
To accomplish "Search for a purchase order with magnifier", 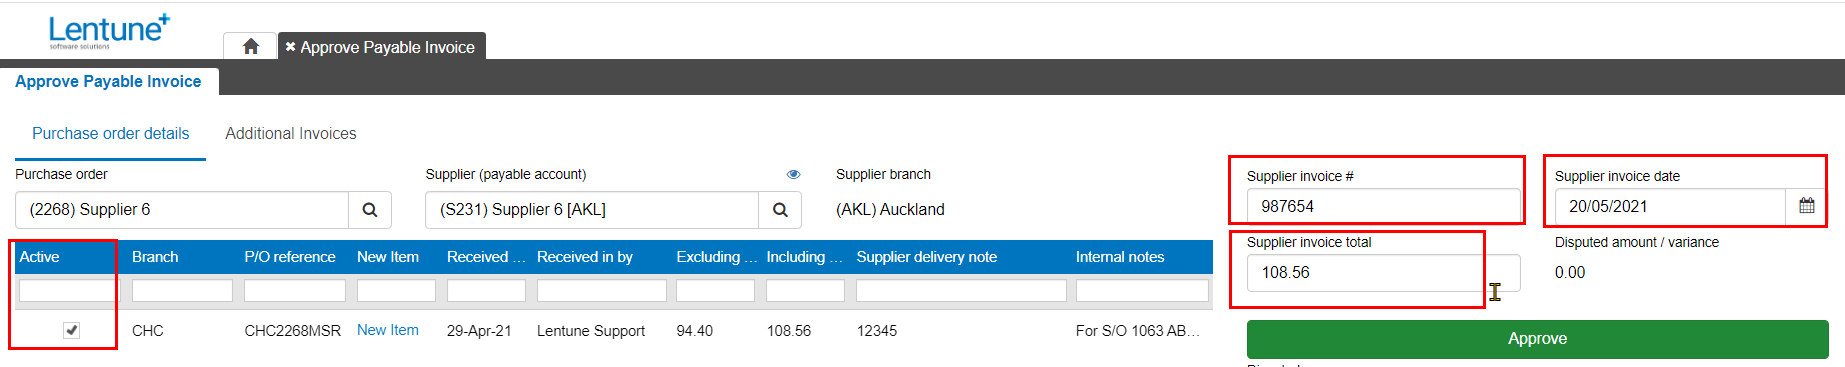I will [370, 210].
